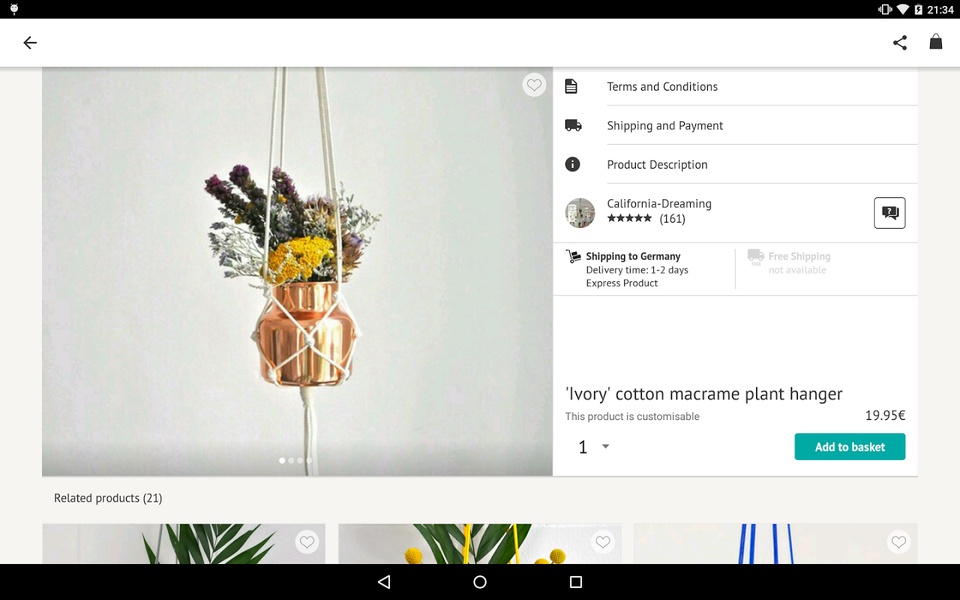
Task: Click the 'Related products (21)' heading
Action: coord(108,498)
